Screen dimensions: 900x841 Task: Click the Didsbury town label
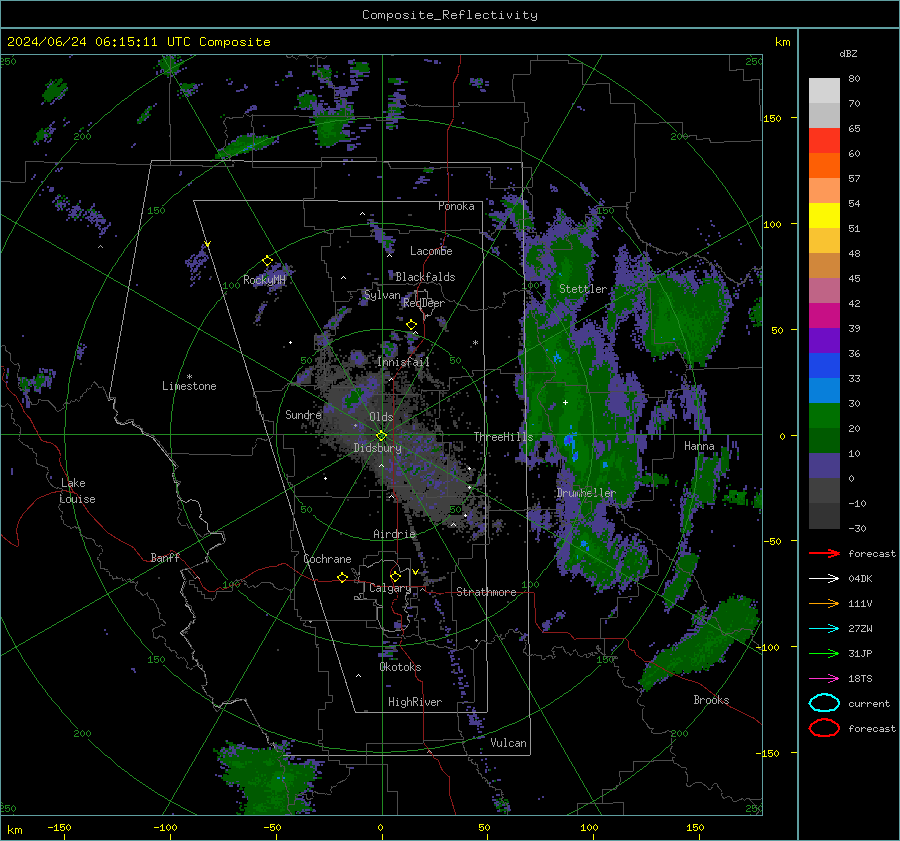pos(377,448)
